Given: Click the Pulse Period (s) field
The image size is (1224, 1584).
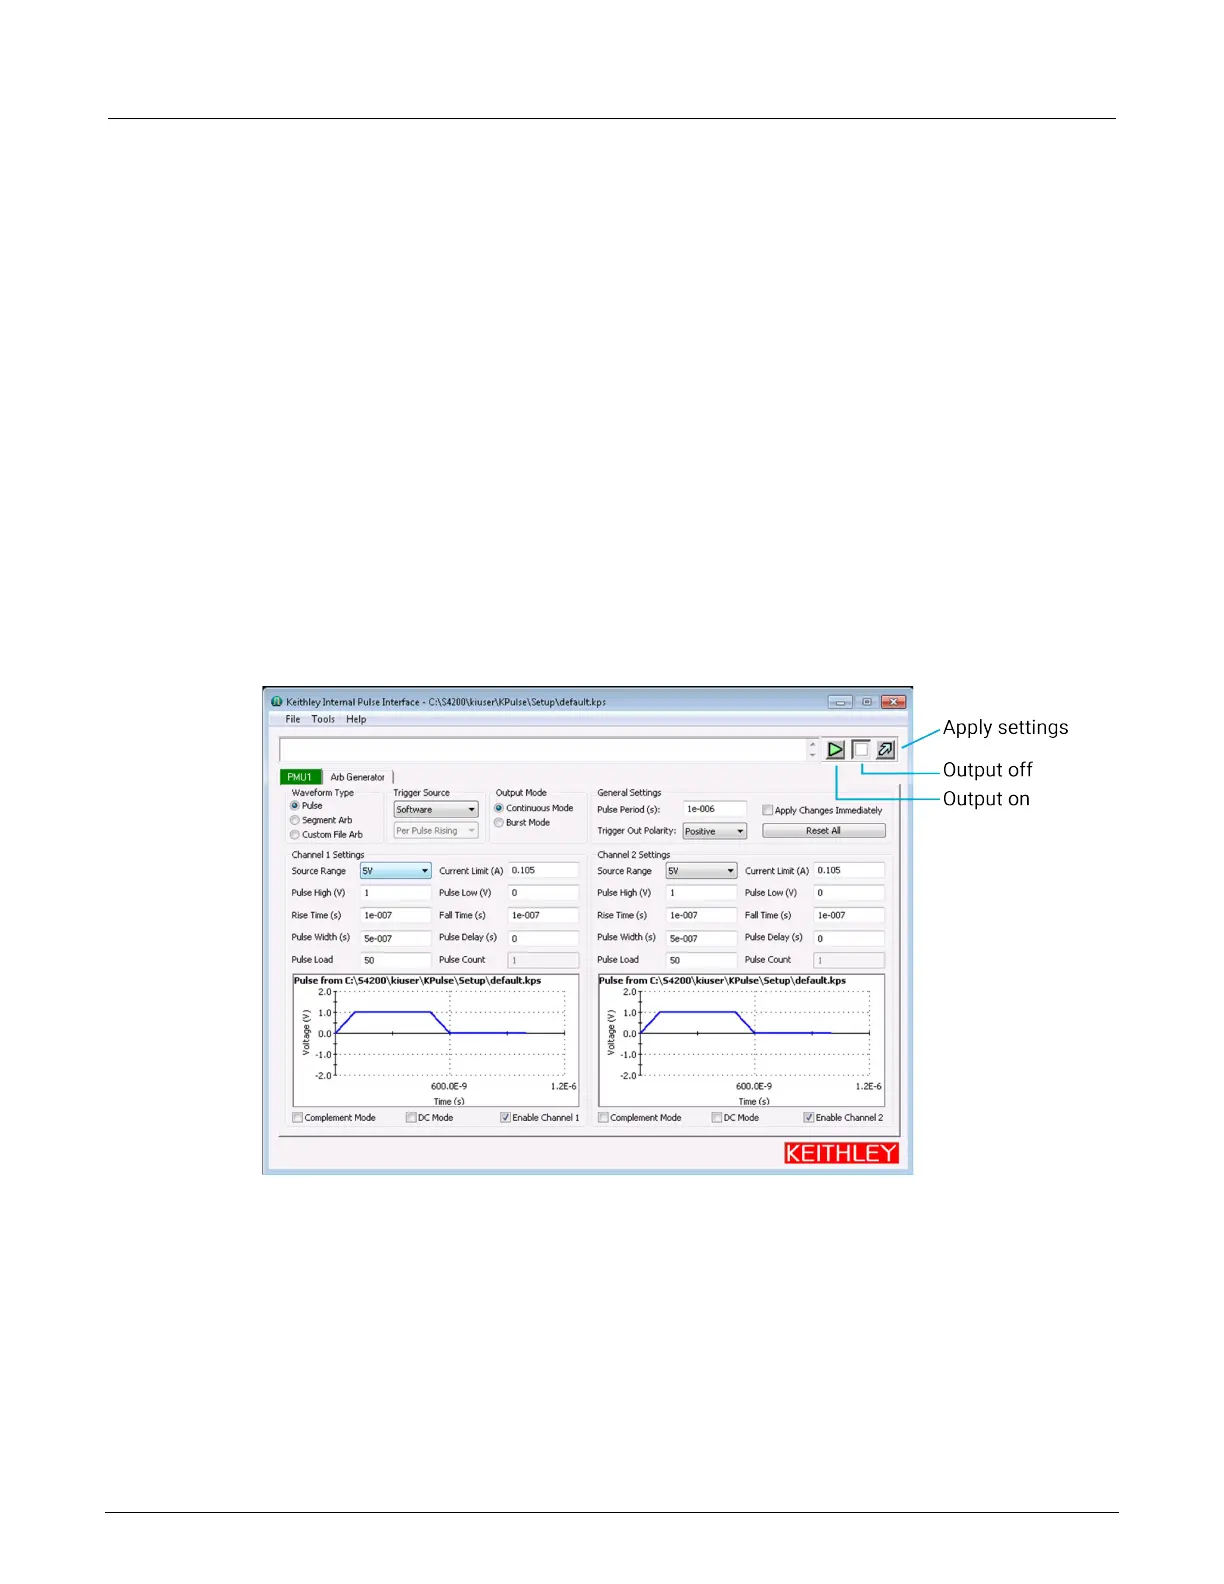Looking at the screenshot, I should tap(715, 809).
